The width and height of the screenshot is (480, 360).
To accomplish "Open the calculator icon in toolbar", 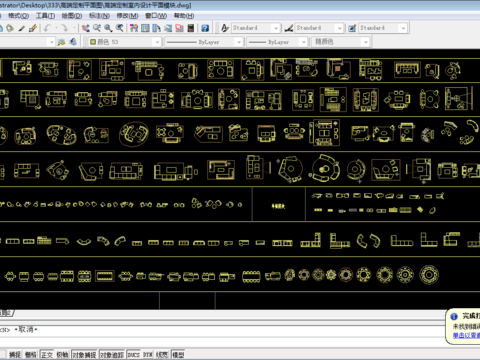I will point(191,28).
